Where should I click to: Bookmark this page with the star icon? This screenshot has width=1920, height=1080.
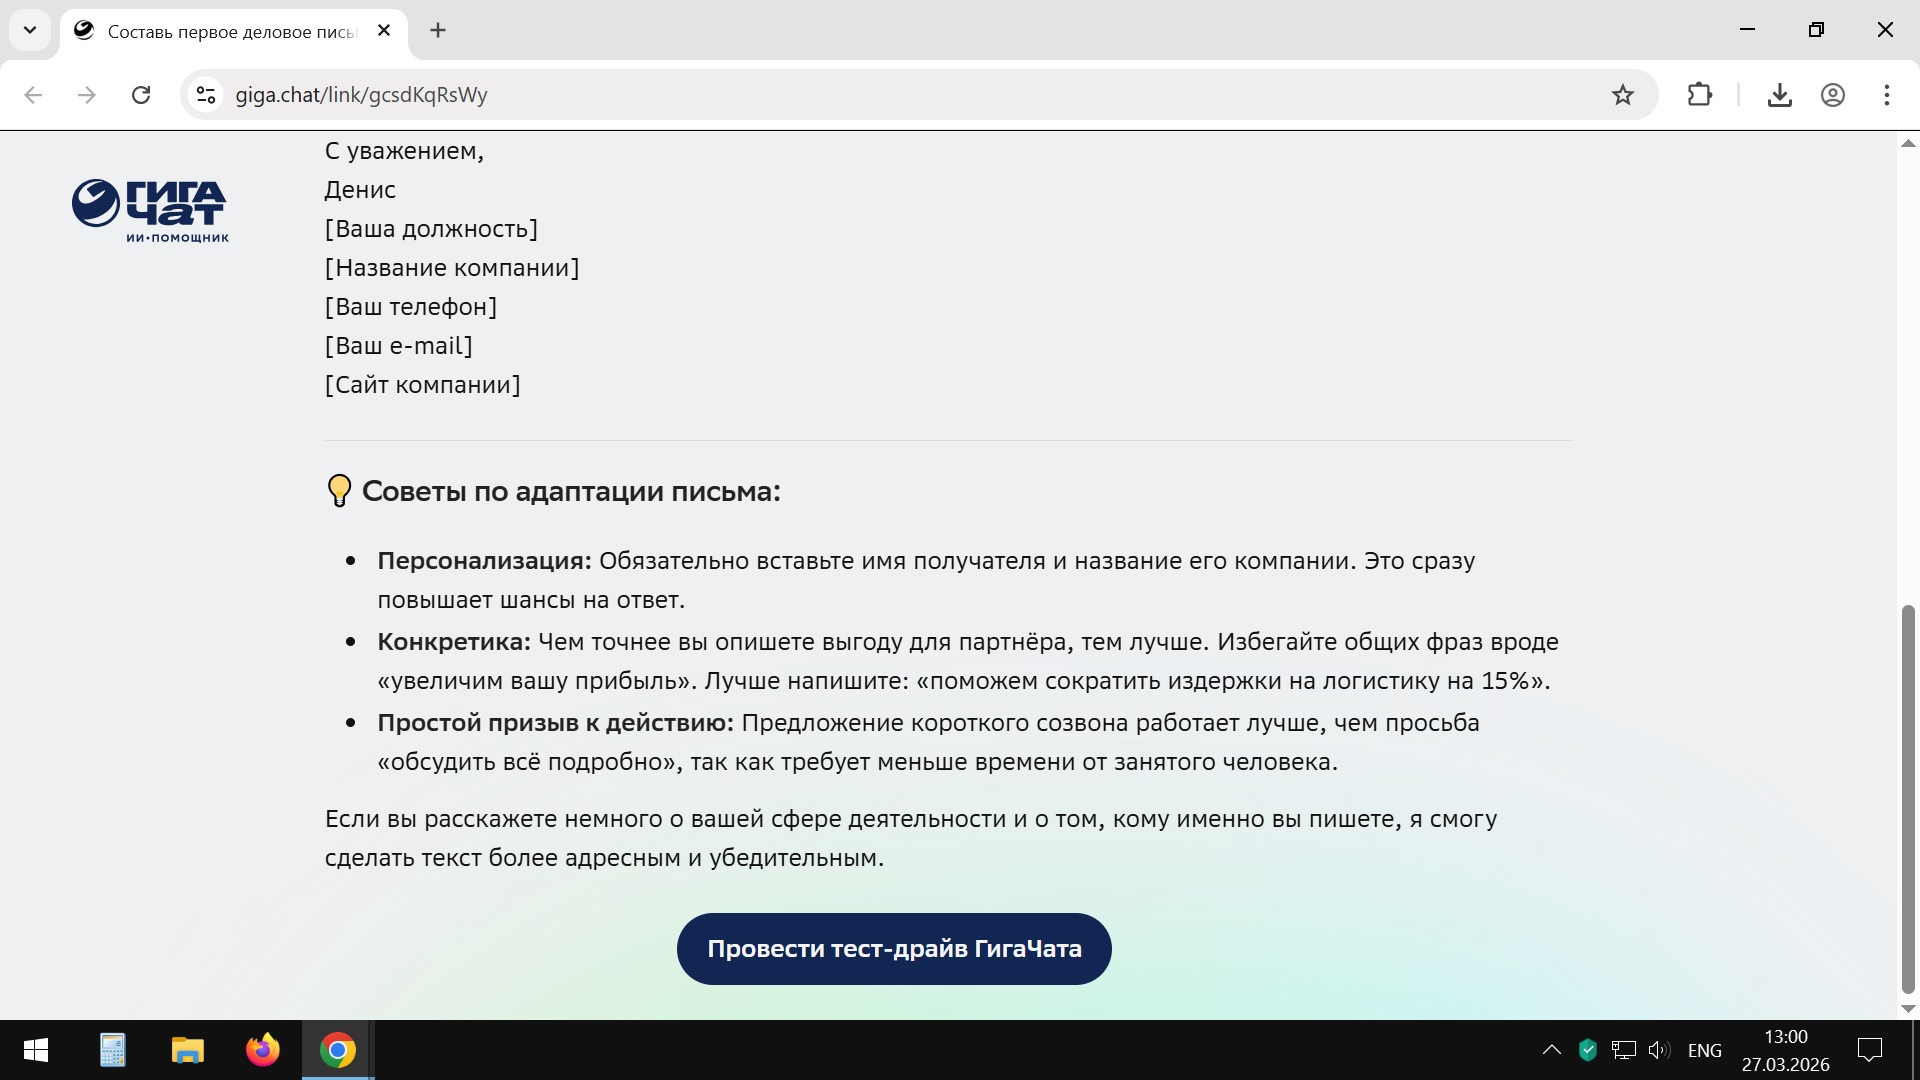coord(1622,95)
